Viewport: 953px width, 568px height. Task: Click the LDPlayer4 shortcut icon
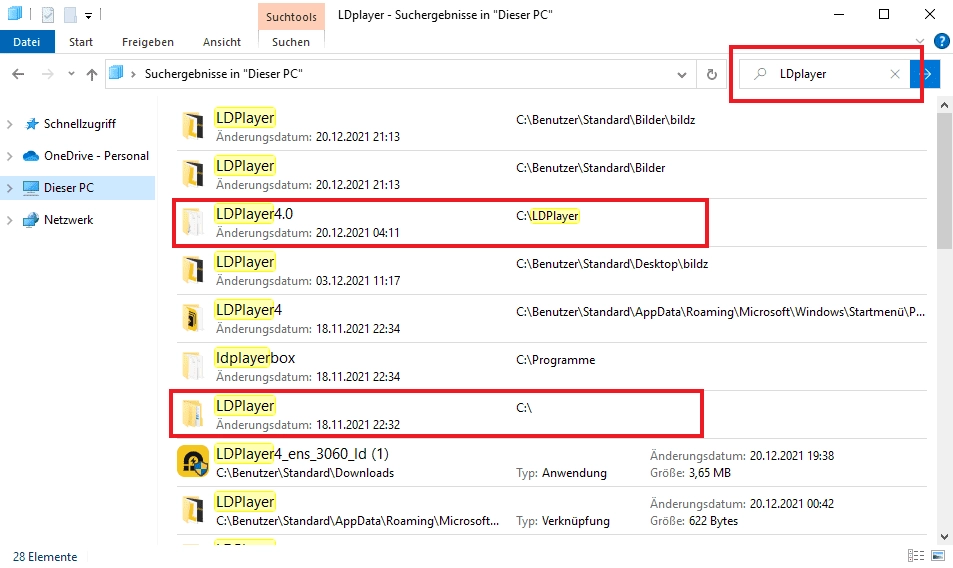[193, 318]
